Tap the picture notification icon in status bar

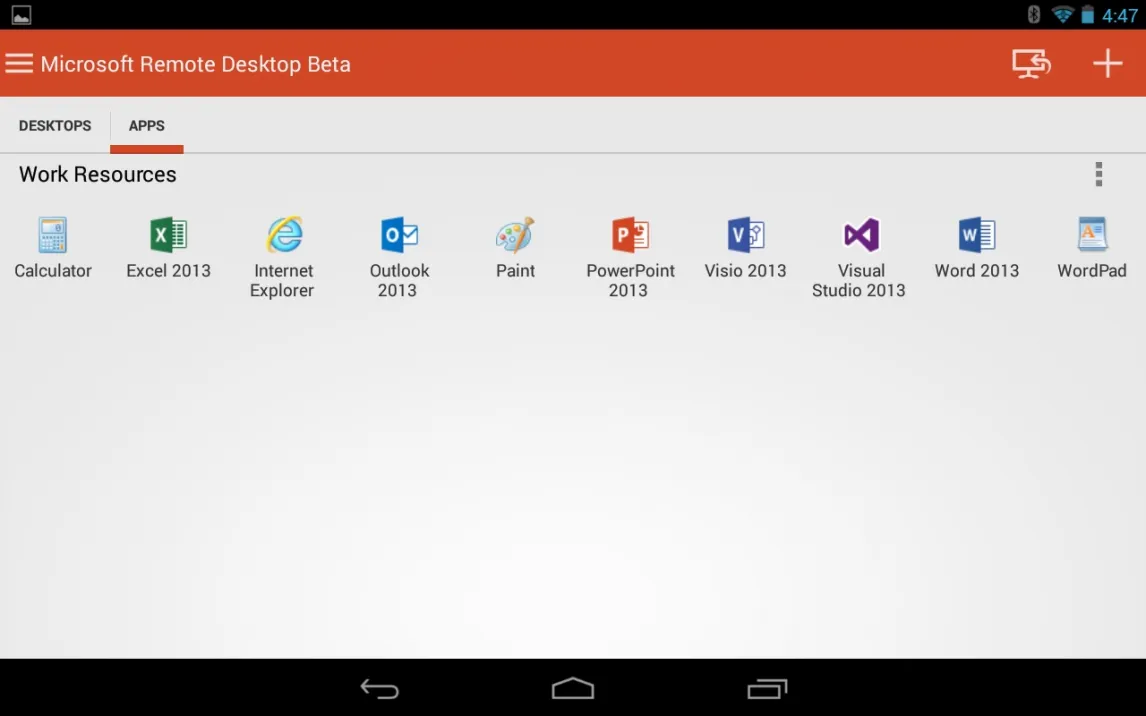click(x=21, y=14)
